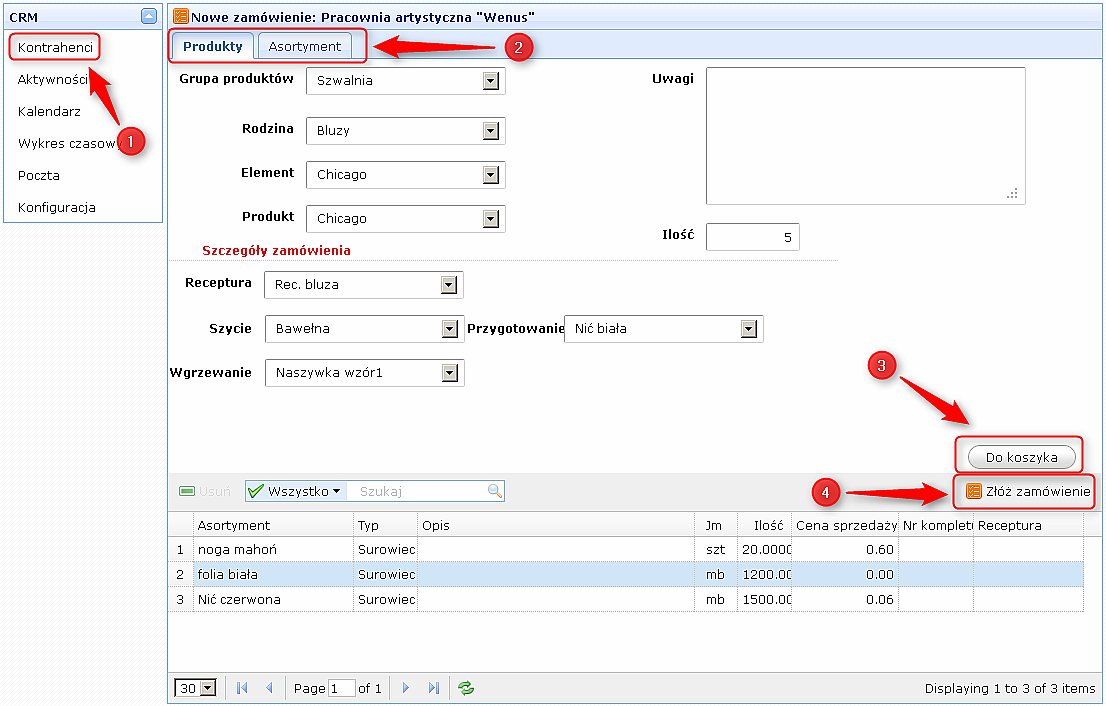Click the previous page arrow
Image resolution: width=1106 pixels, height=706 pixels.
269,688
